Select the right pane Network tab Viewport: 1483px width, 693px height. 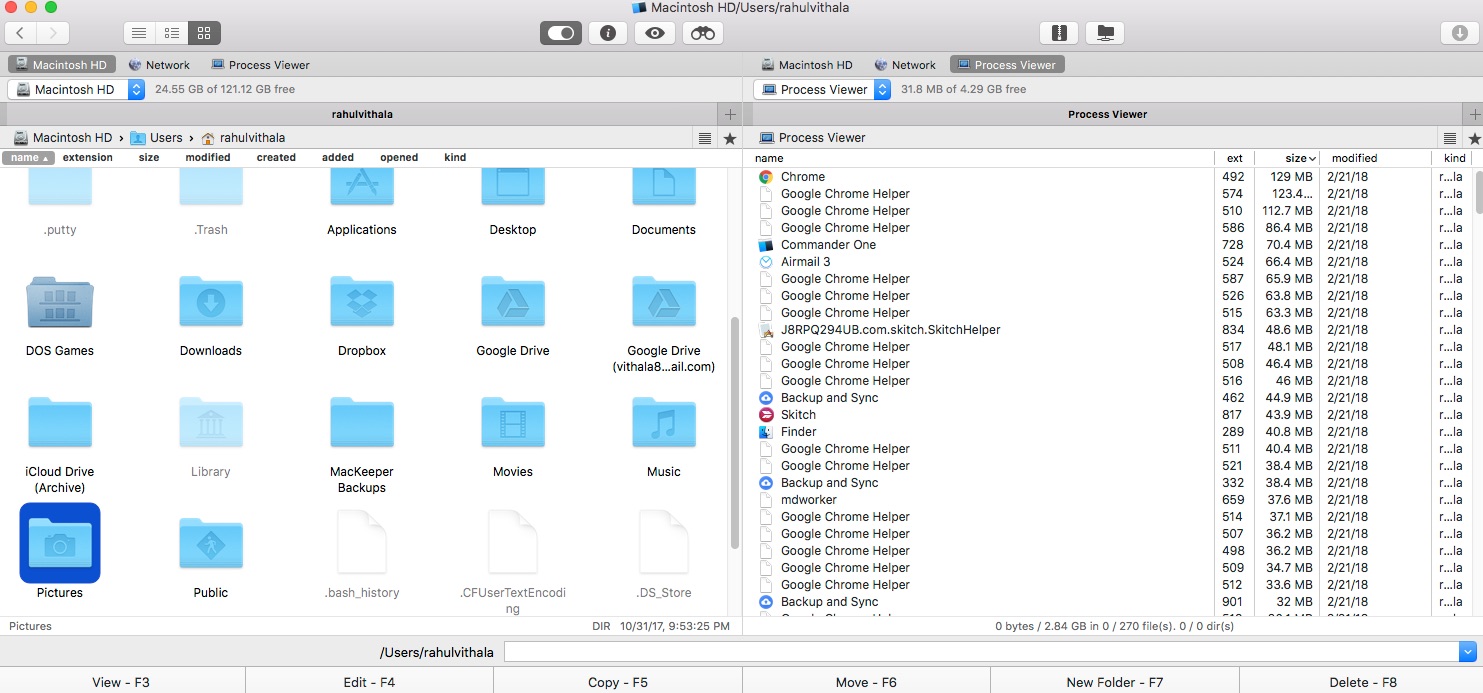pos(905,65)
